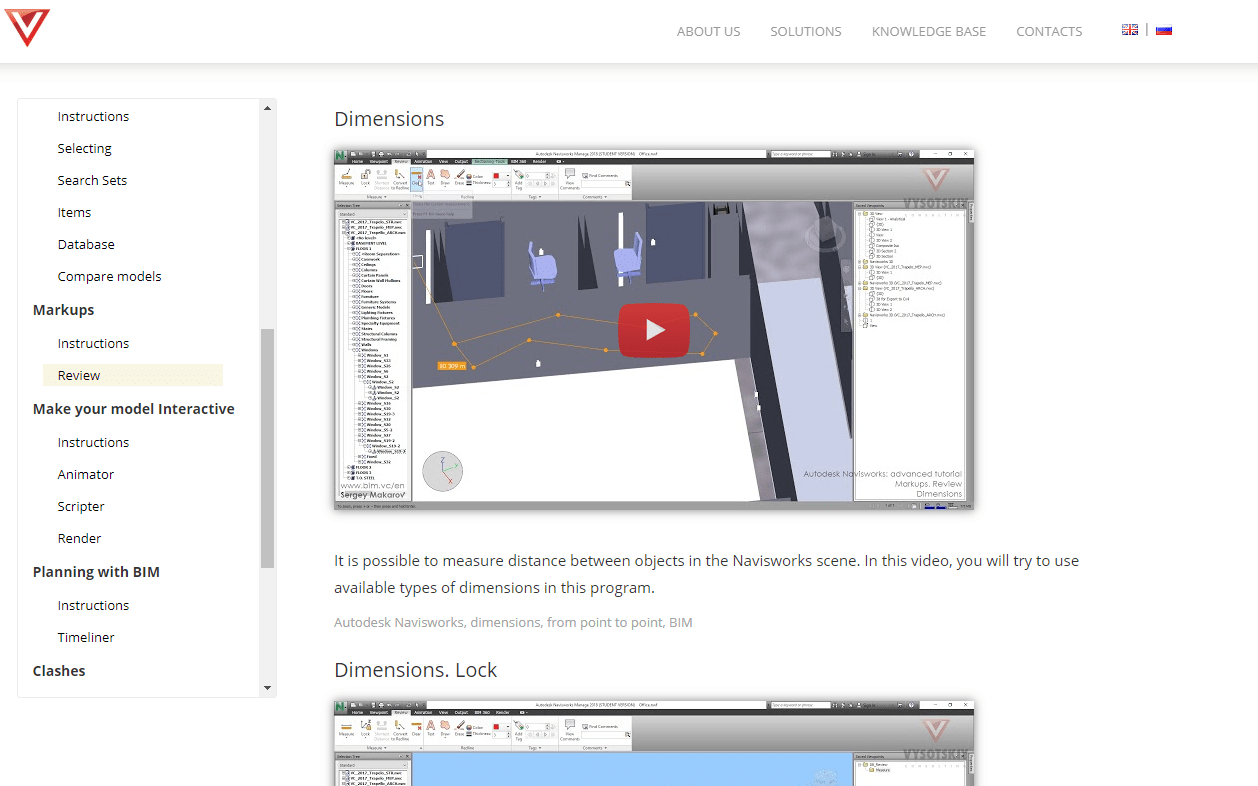The height and width of the screenshot is (786, 1258).
Task: Click the red V site logo
Action: (26, 27)
